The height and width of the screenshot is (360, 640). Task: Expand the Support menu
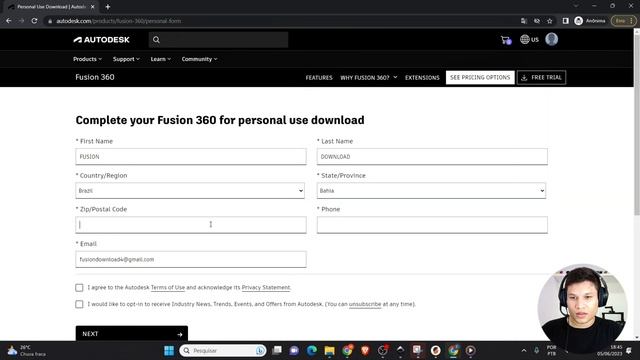click(126, 59)
